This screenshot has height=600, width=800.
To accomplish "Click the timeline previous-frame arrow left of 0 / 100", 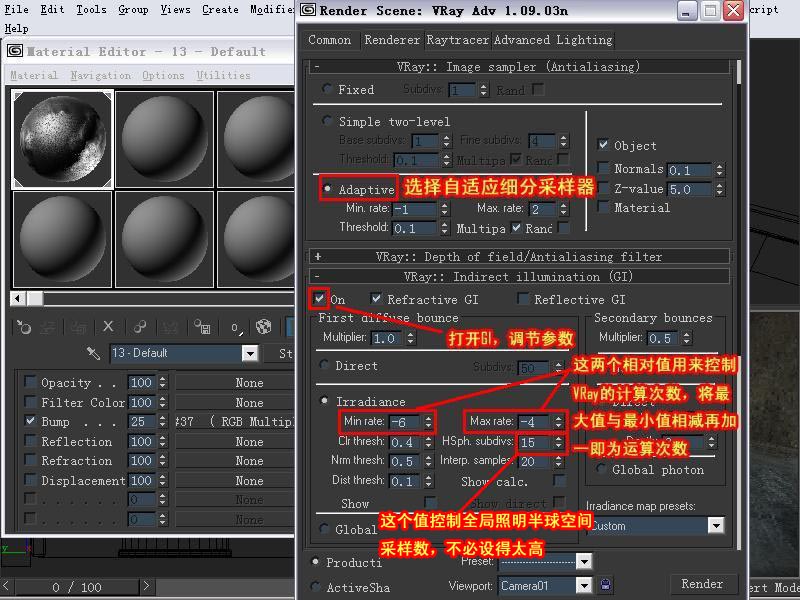I will coord(7,586).
